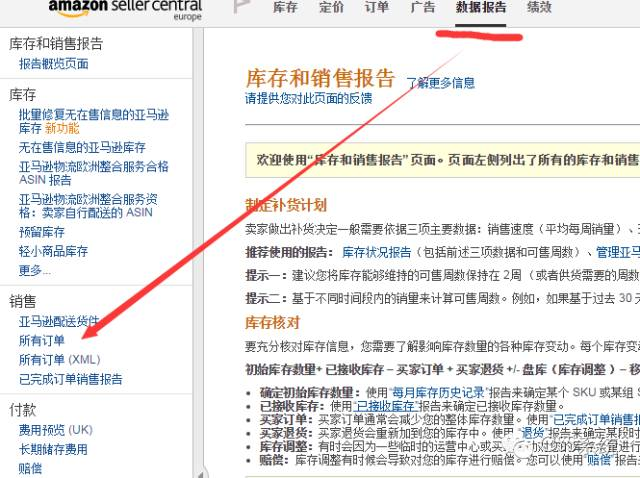This screenshot has height=478, width=640.
Task: Open 报告概览页面 in the sidebar
Action: coord(53,64)
